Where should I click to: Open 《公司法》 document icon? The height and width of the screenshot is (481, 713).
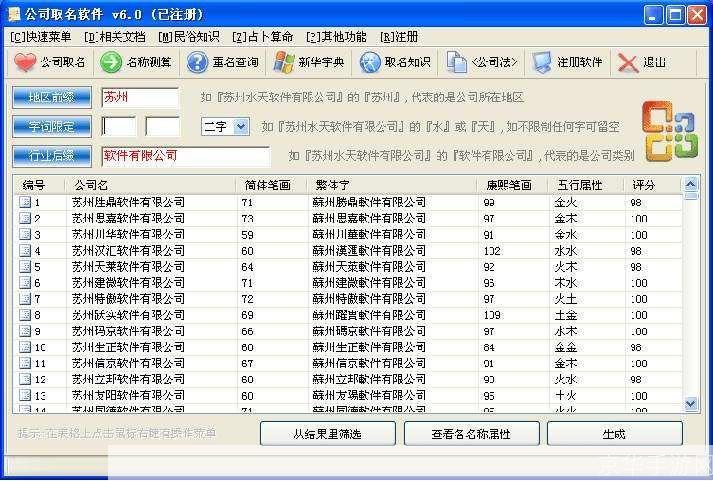click(x=456, y=62)
